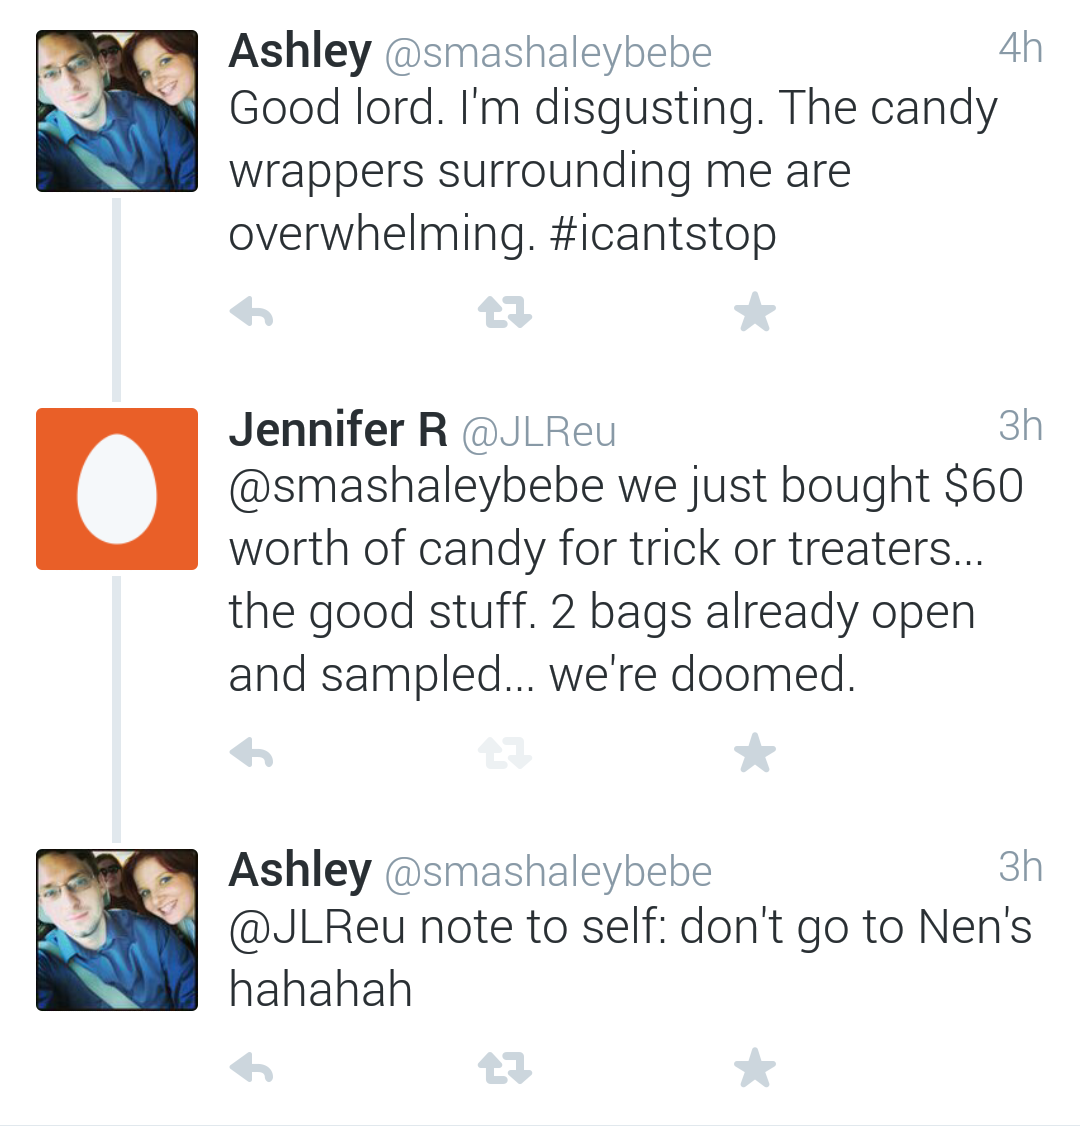
Task: Open the #icantstop hashtag
Action: click(663, 234)
